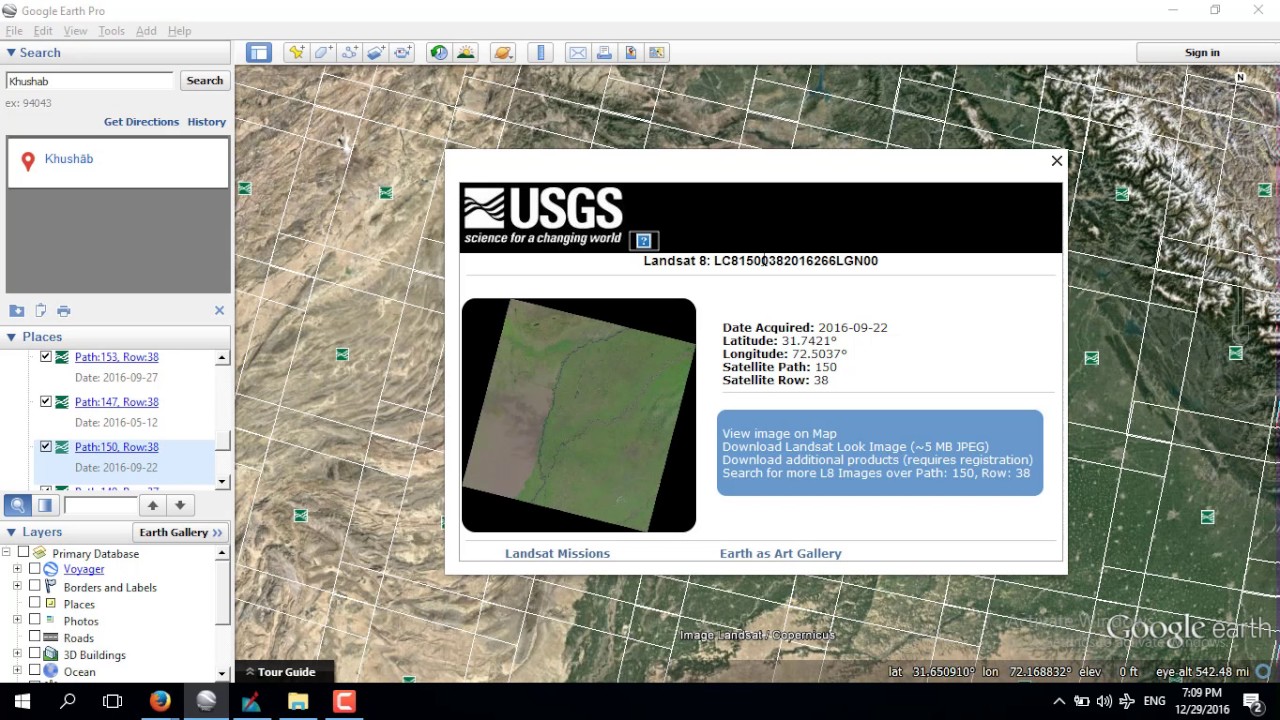Click the Landsat scene preview thumbnail

pyautogui.click(x=578, y=415)
